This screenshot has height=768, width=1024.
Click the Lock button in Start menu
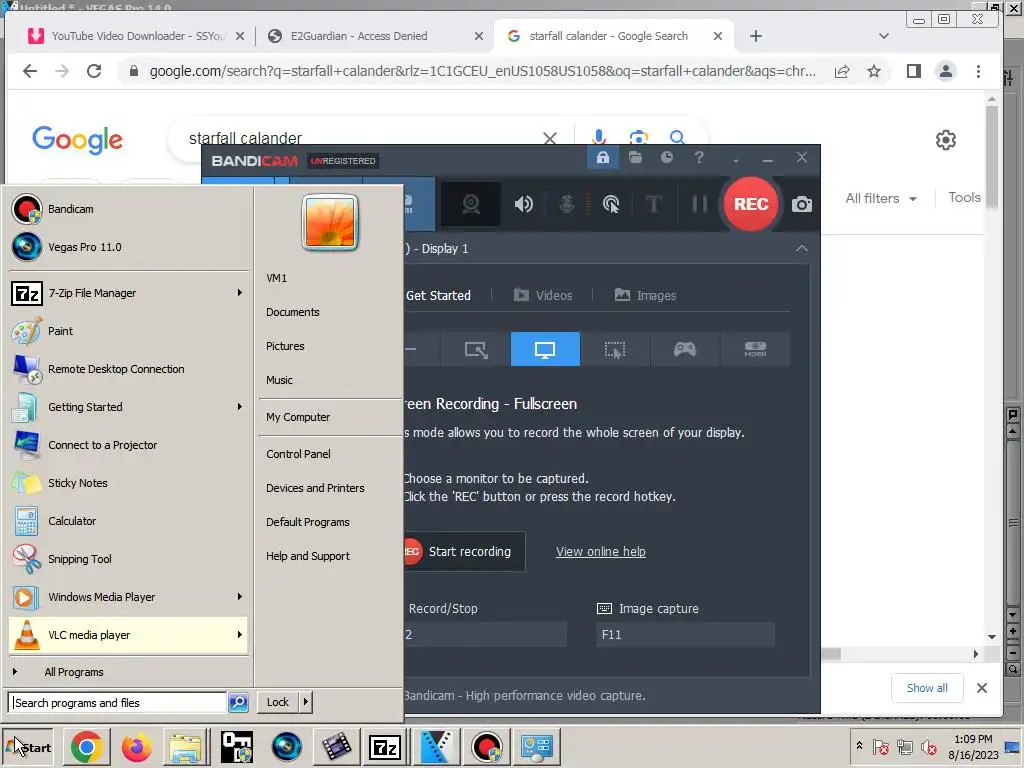click(278, 702)
